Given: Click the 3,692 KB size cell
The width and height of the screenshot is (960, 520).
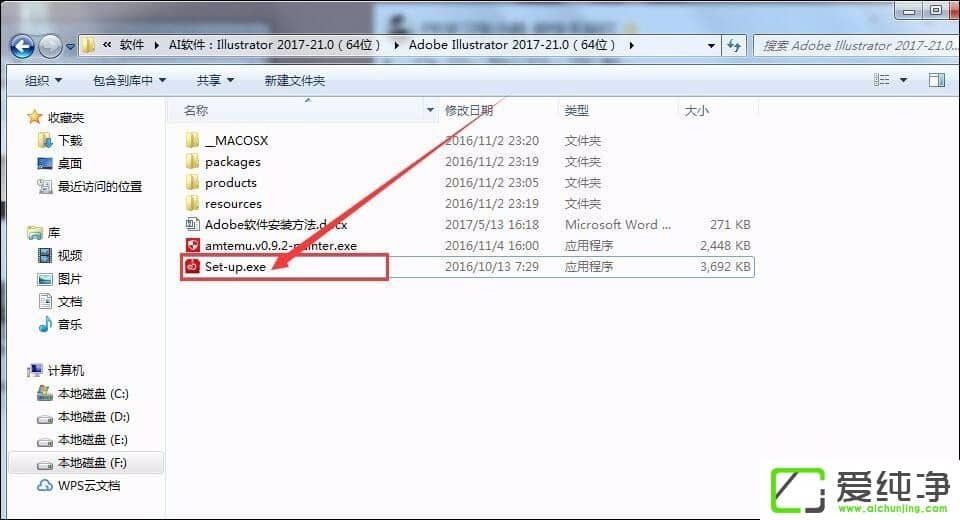Looking at the screenshot, I should coord(725,266).
